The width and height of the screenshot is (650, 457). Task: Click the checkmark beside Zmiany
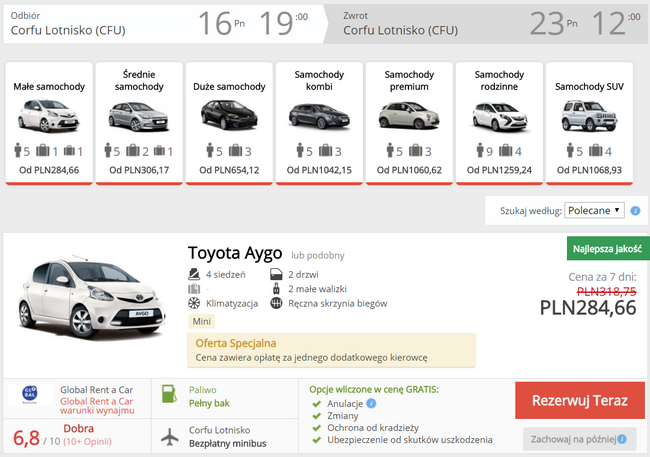coord(317,416)
